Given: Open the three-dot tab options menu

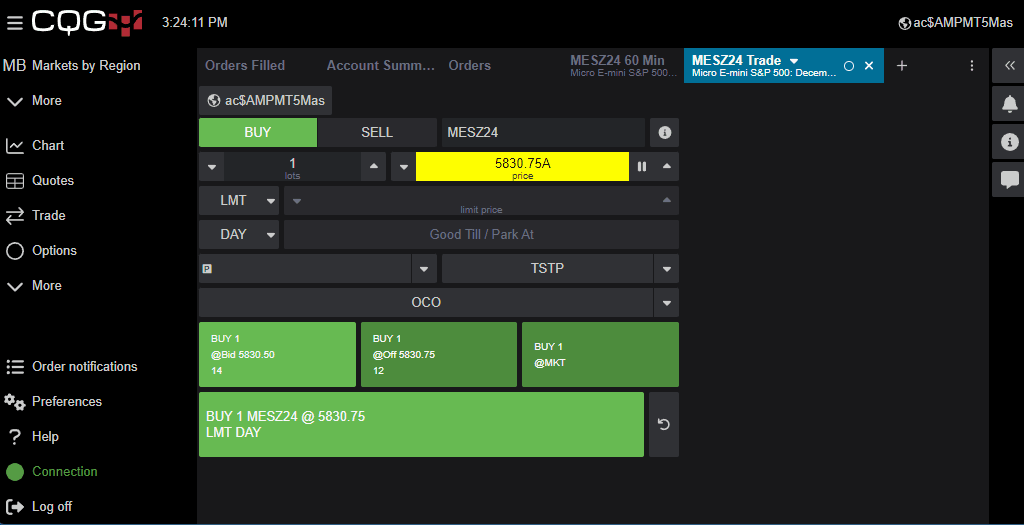Looking at the screenshot, I should [971, 65].
